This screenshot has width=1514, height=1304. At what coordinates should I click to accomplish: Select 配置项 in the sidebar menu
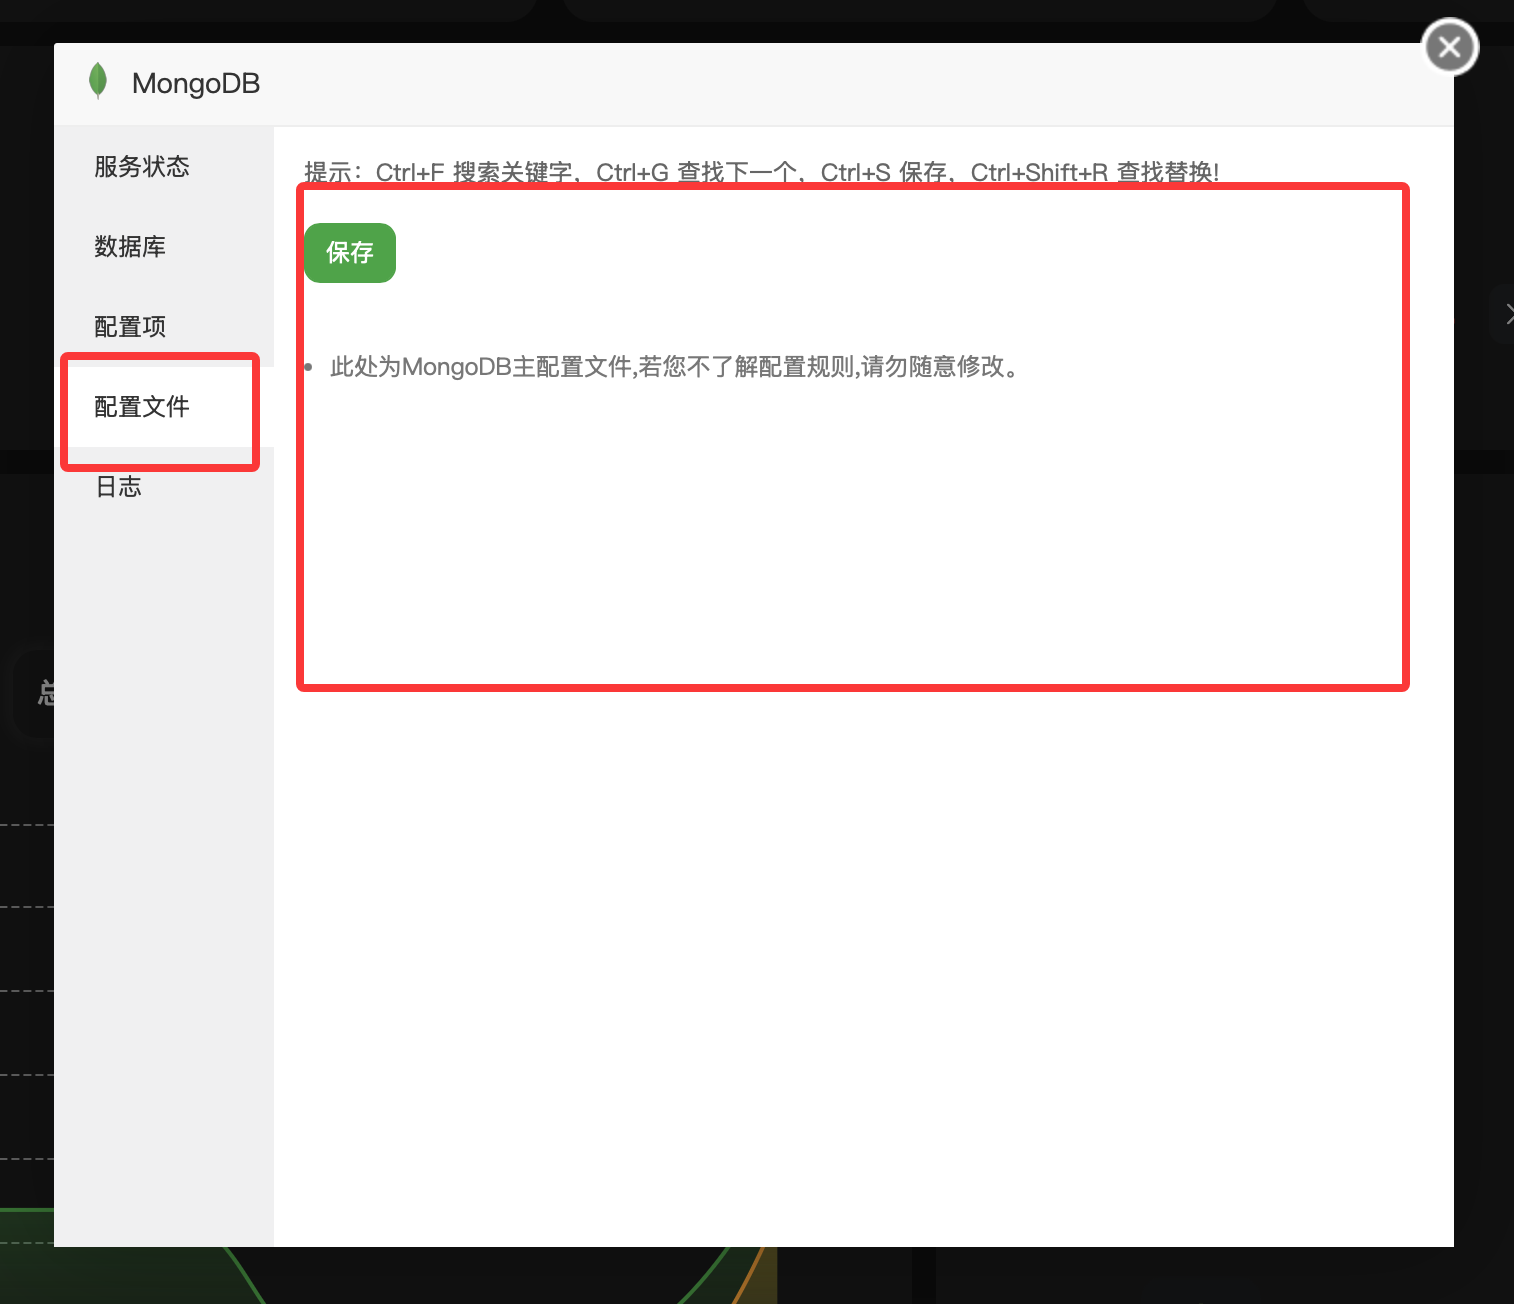129,327
